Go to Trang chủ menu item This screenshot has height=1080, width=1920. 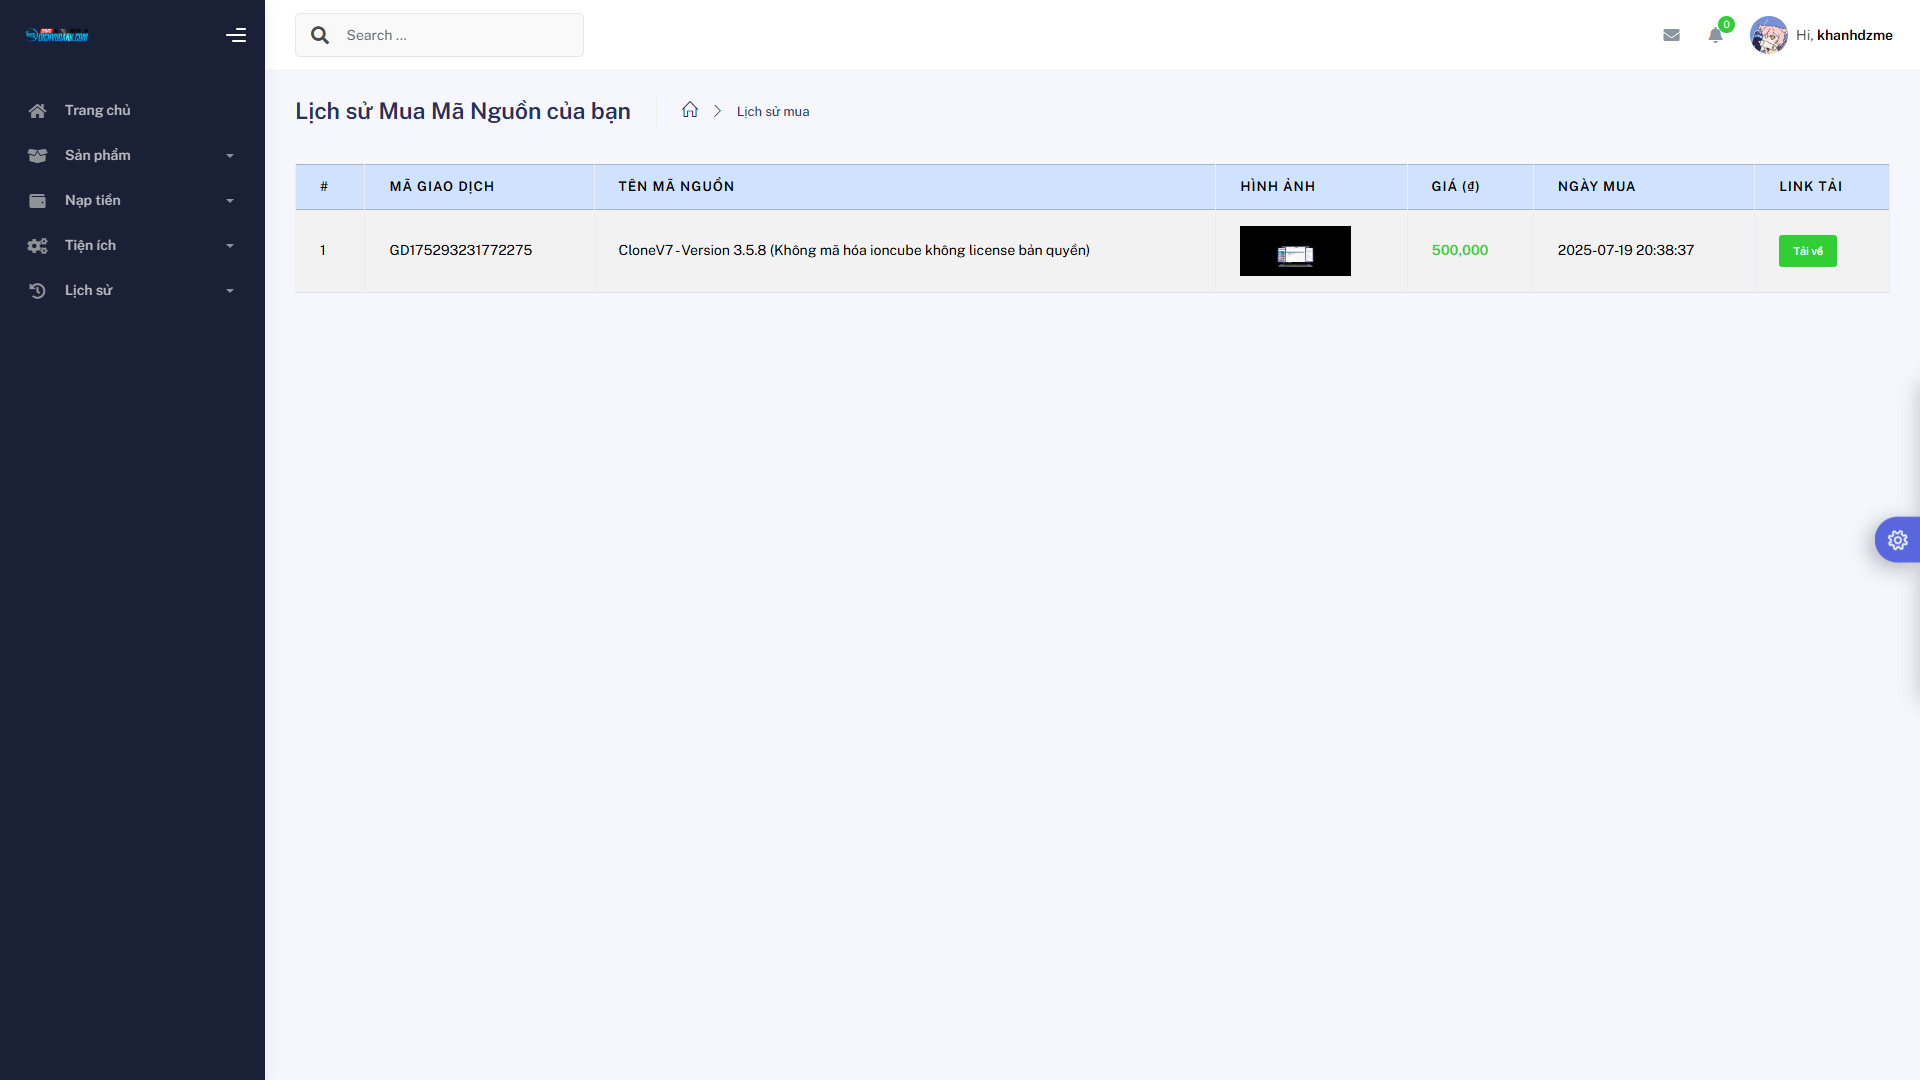tap(98, 110)
